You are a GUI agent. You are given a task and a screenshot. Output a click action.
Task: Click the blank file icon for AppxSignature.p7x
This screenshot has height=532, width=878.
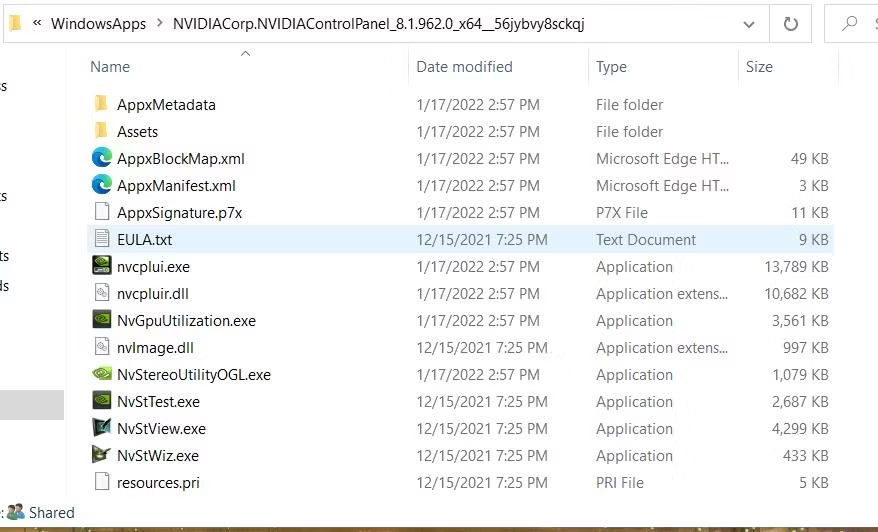tap(102, 212)
